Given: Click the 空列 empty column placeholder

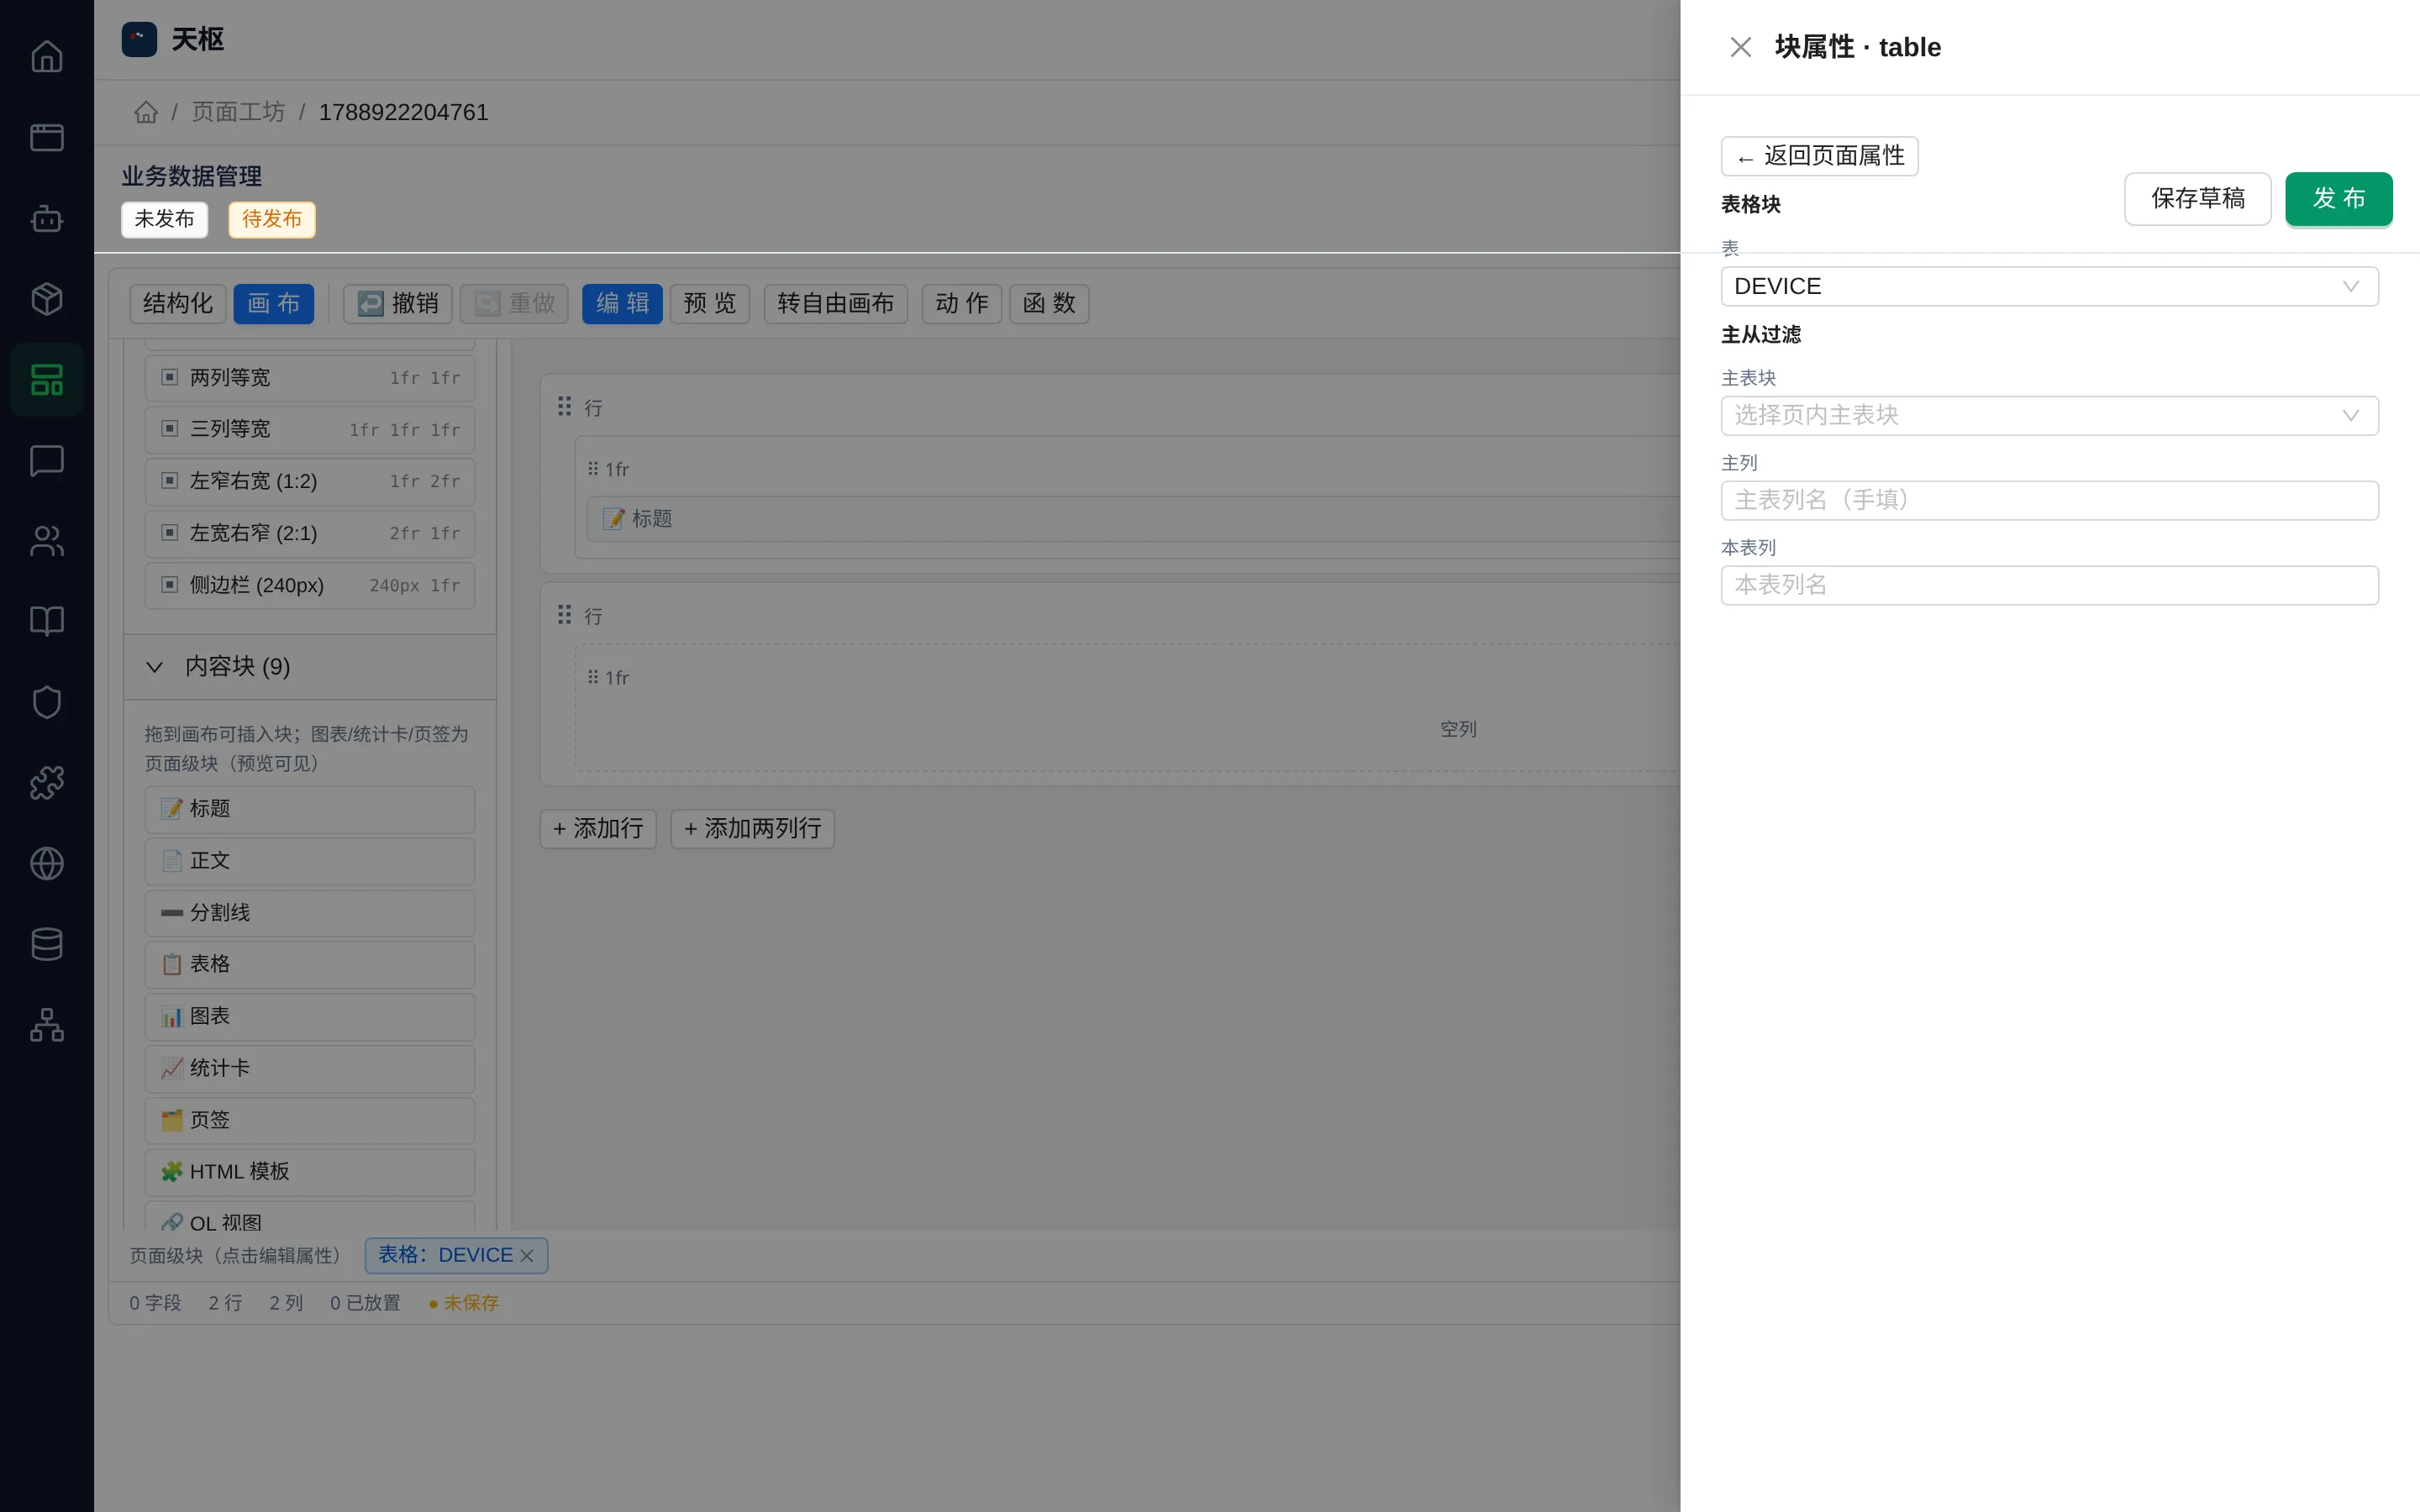Looking at the screenshot, I should click(1458, 730).
